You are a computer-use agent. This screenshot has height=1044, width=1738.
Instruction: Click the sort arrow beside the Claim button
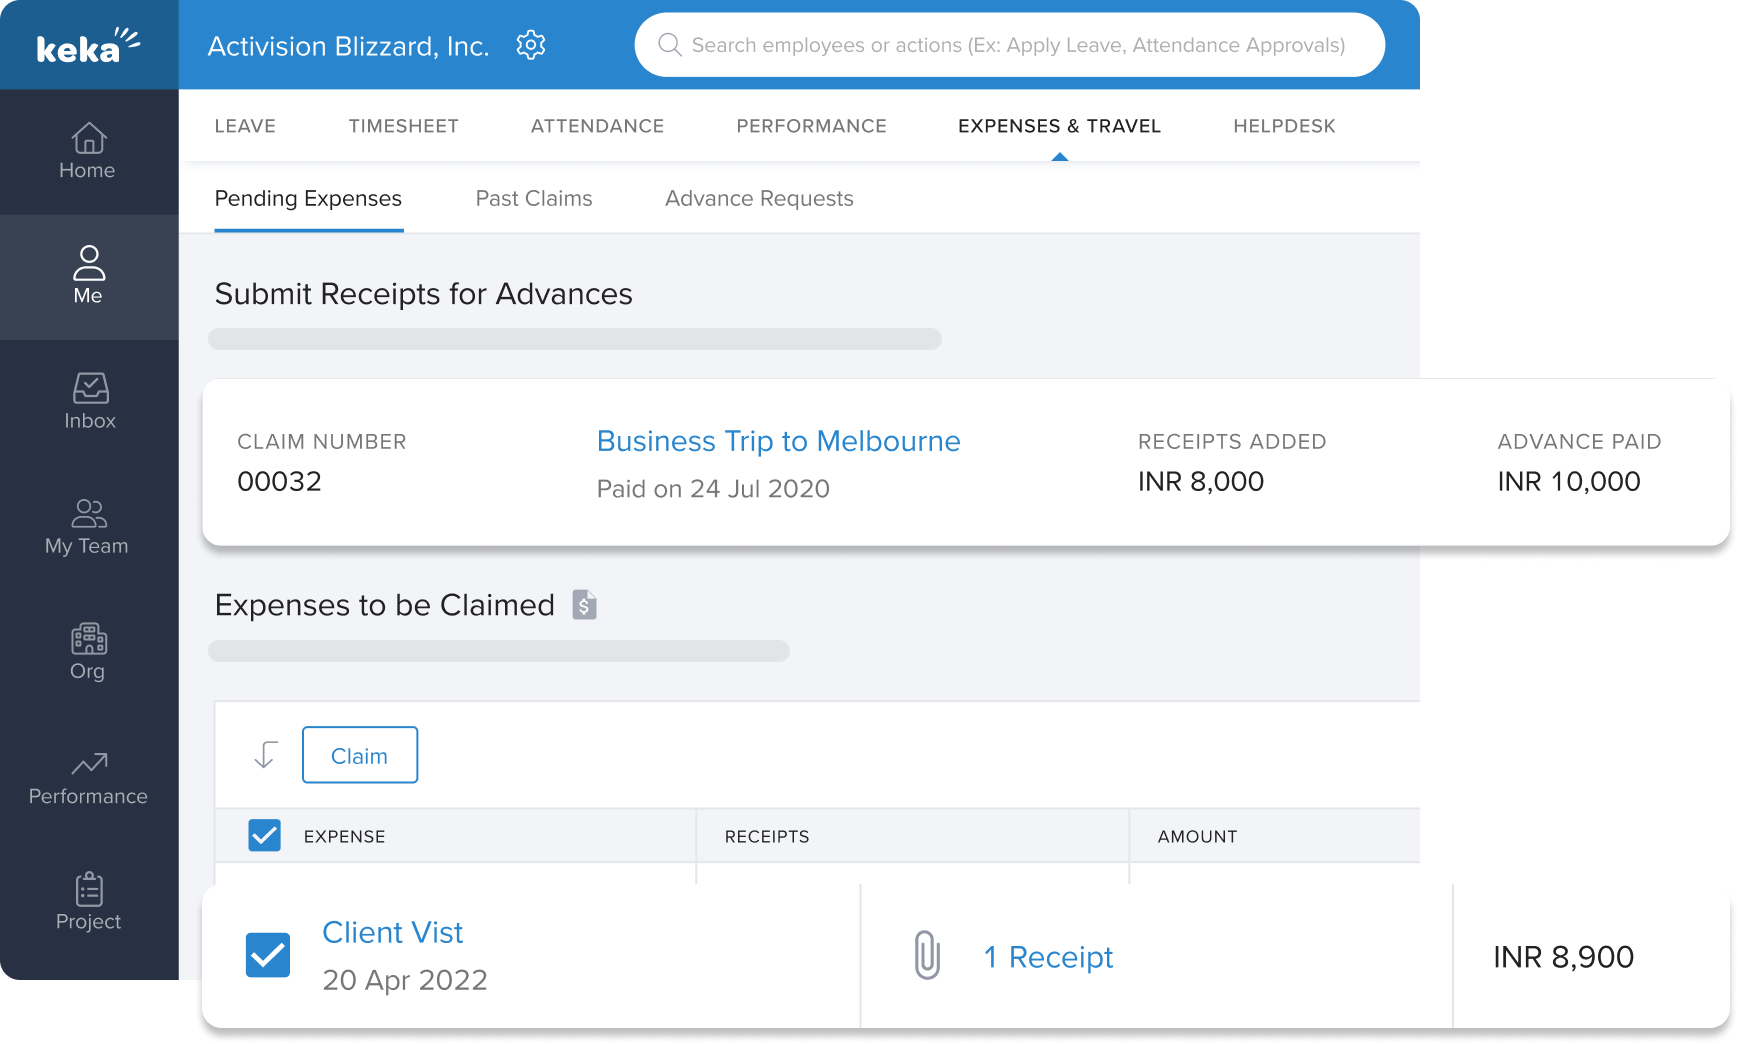[265, 754]
